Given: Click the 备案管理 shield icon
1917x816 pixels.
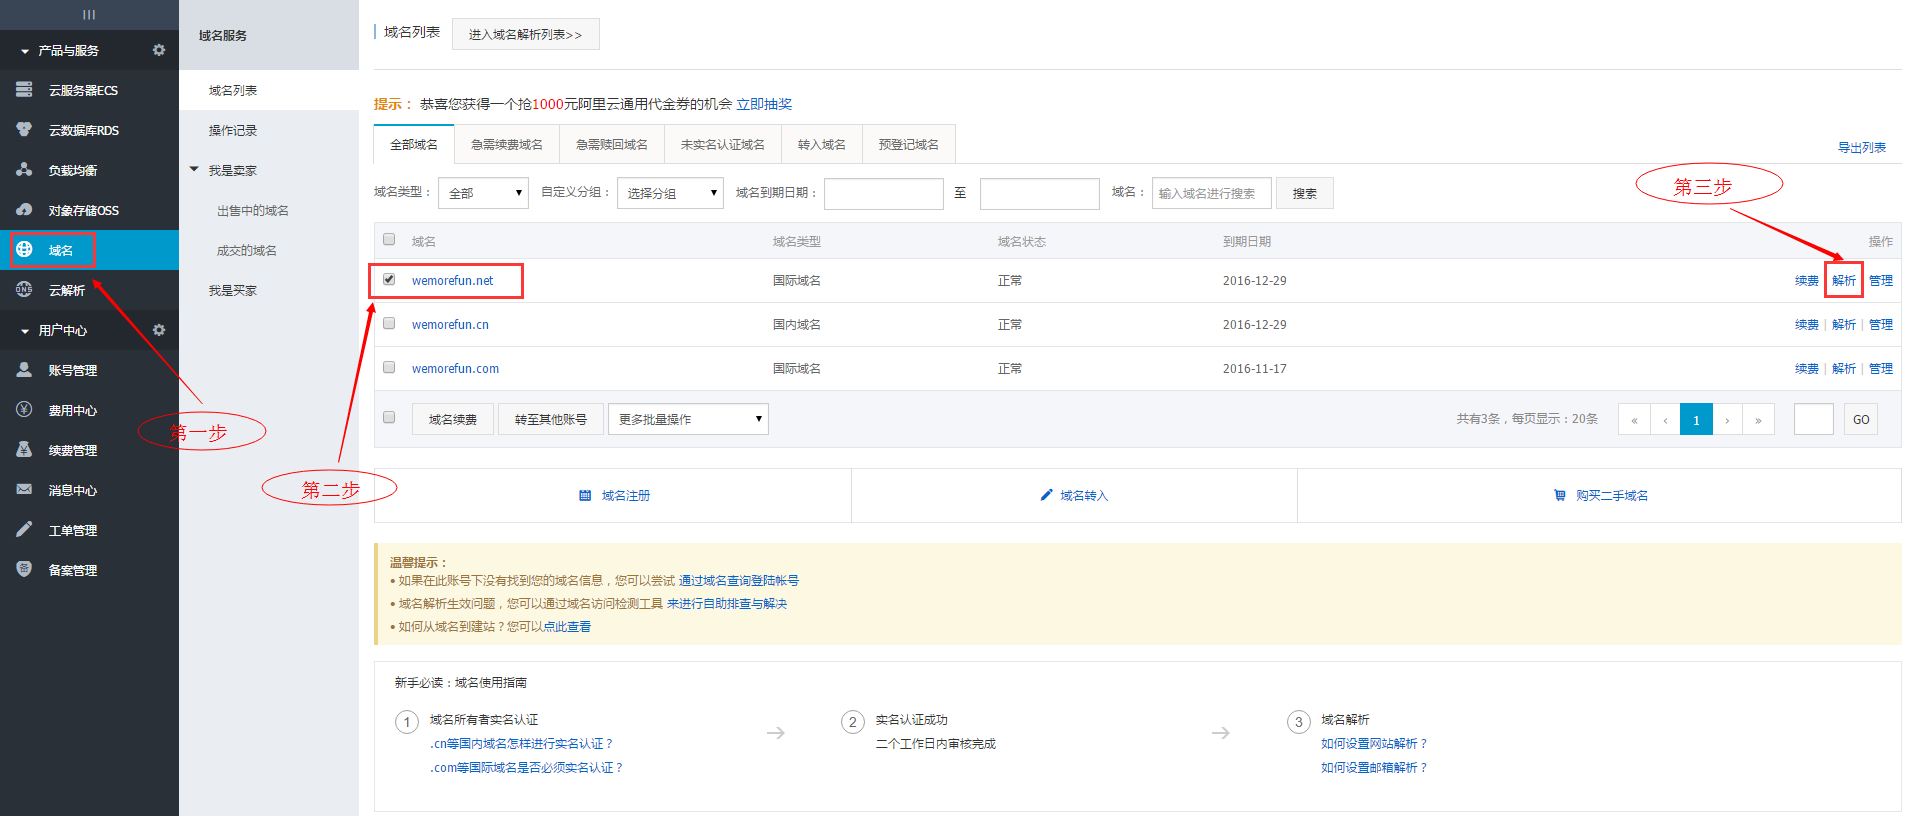Looking at the screenshot, I should pyautogui.click(x=24, y=569).
